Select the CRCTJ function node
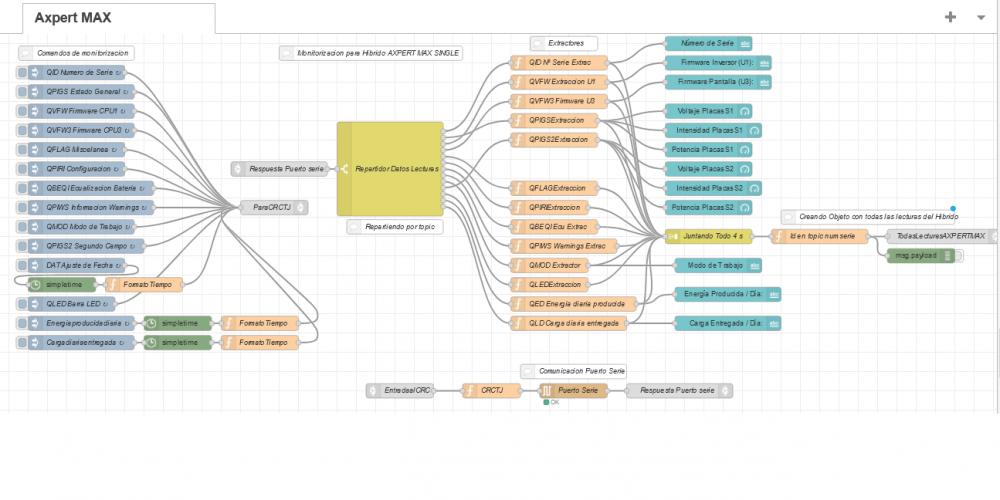 491,390
